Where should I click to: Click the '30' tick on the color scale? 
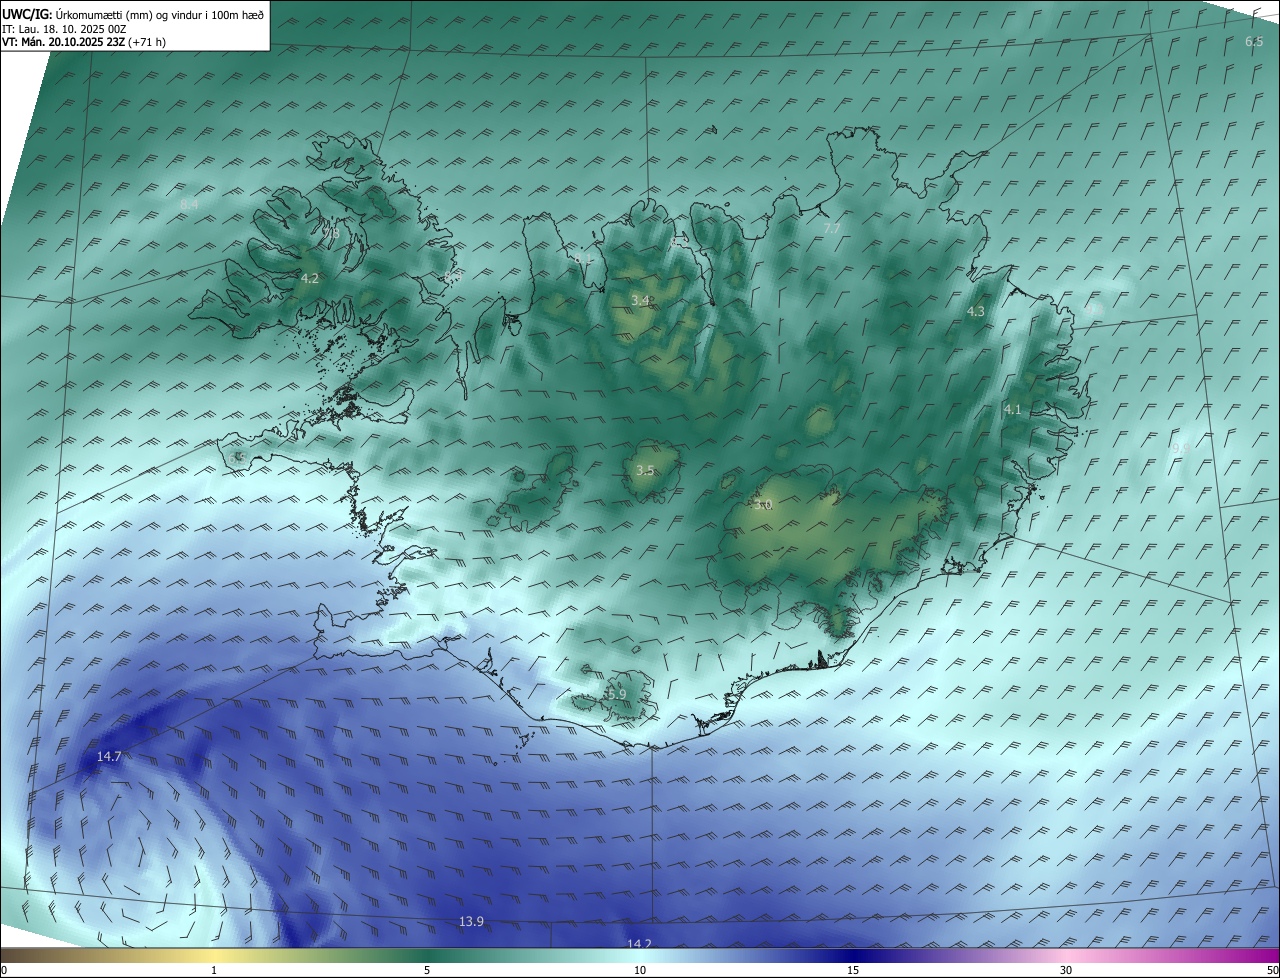pos(1066,970)
